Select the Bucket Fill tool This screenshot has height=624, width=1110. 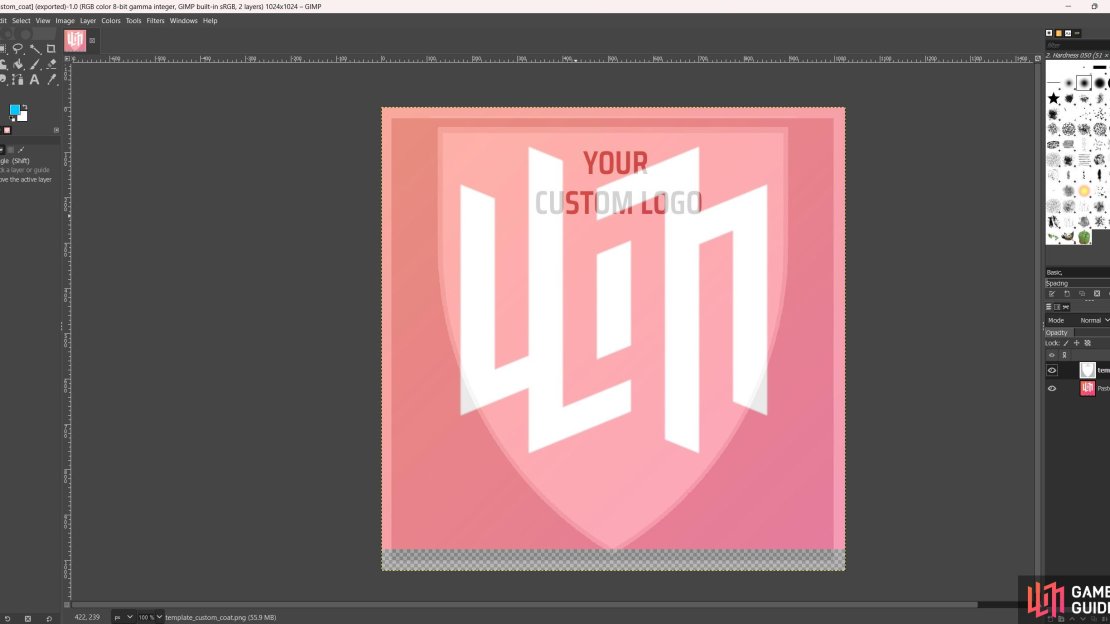point(18,64)
